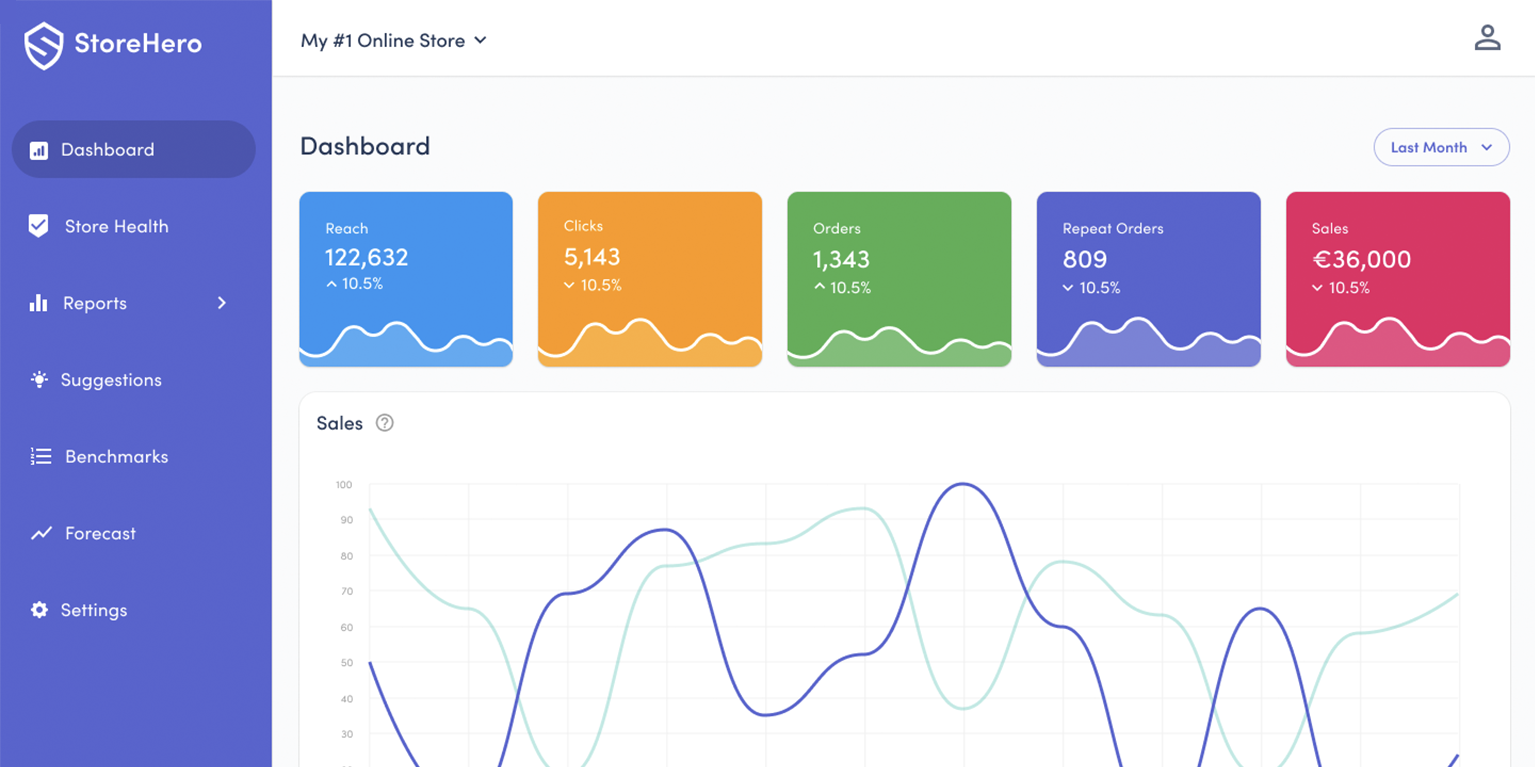1536x767 pixels.
Task: Go to Dashboard in the sidebar
Action: tap(134, 150)
